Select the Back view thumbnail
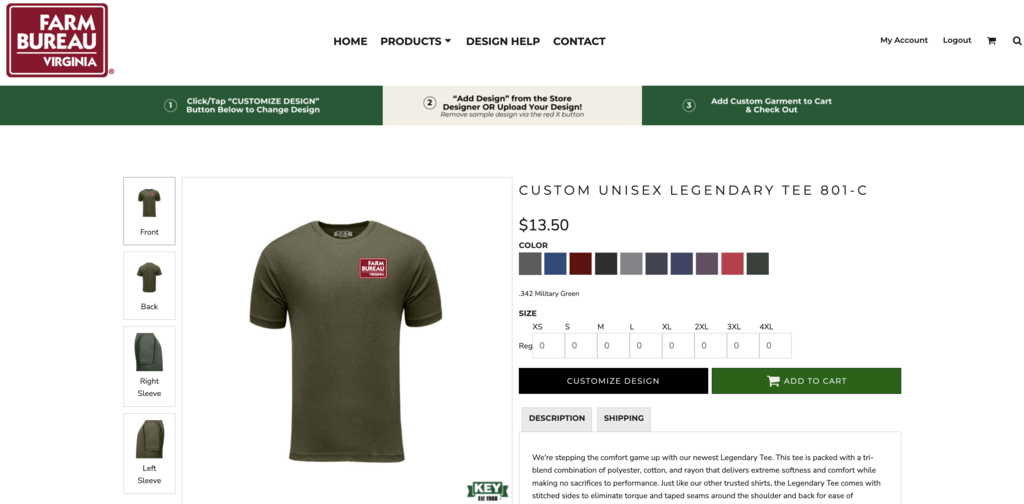 click(150, 285)
